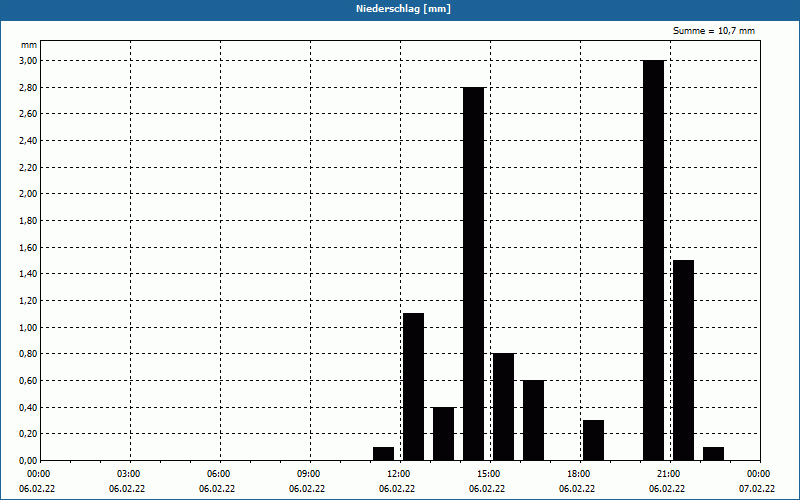Select the 2,20 y-axis value
Screen dimensions: 800x500
(28, 167)
